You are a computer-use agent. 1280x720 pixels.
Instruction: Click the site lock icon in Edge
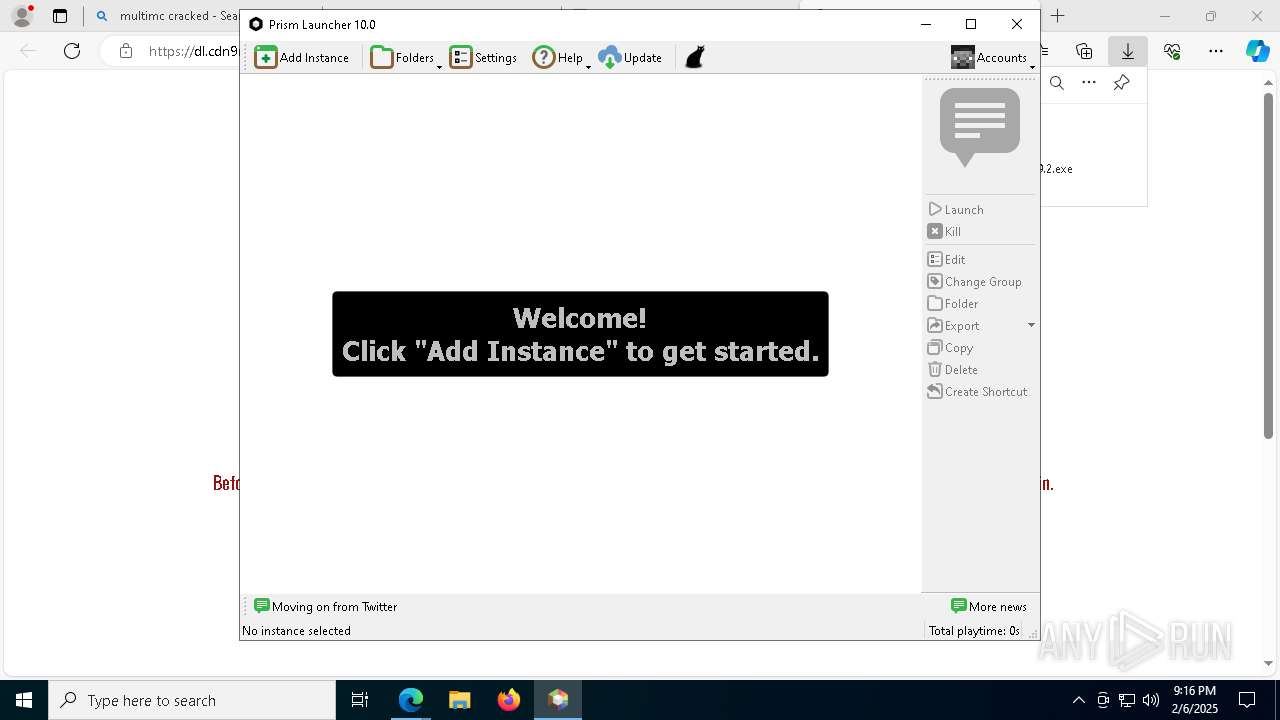(126, 51)
